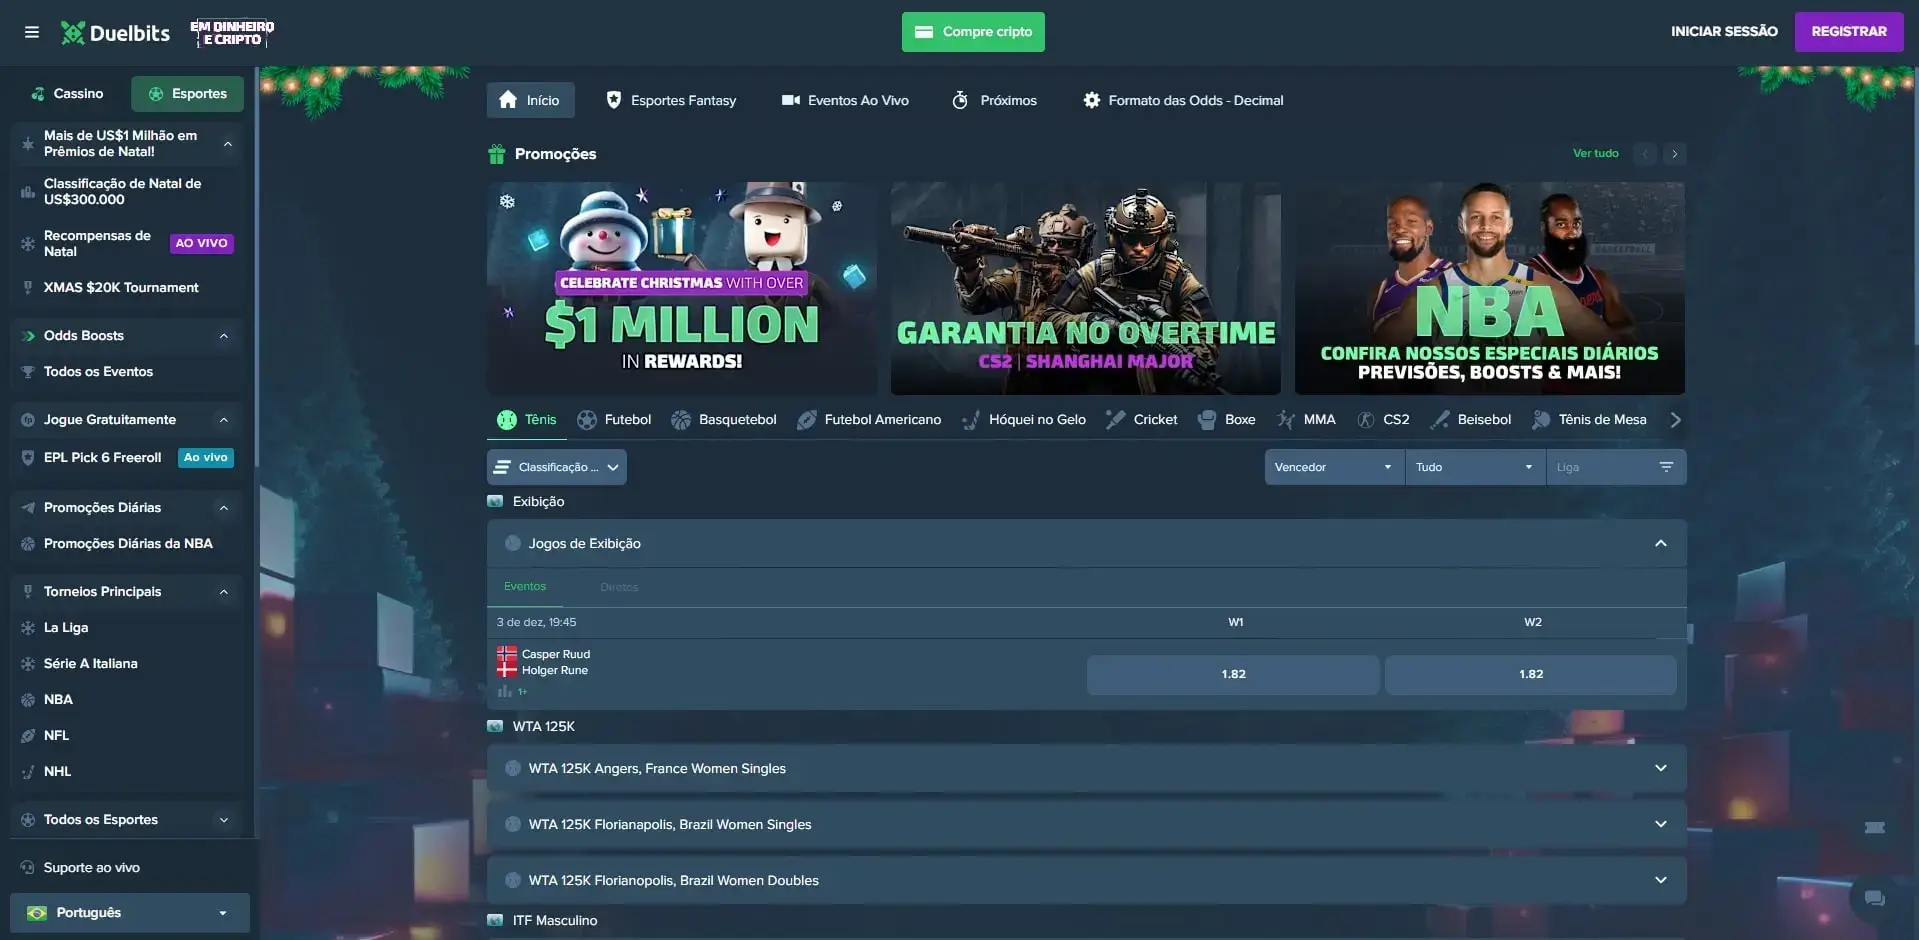Click the statistics icon under Casper Ruud match
Image resolution: width=1919 pixels, height=940 pixels.
[505, 691]
